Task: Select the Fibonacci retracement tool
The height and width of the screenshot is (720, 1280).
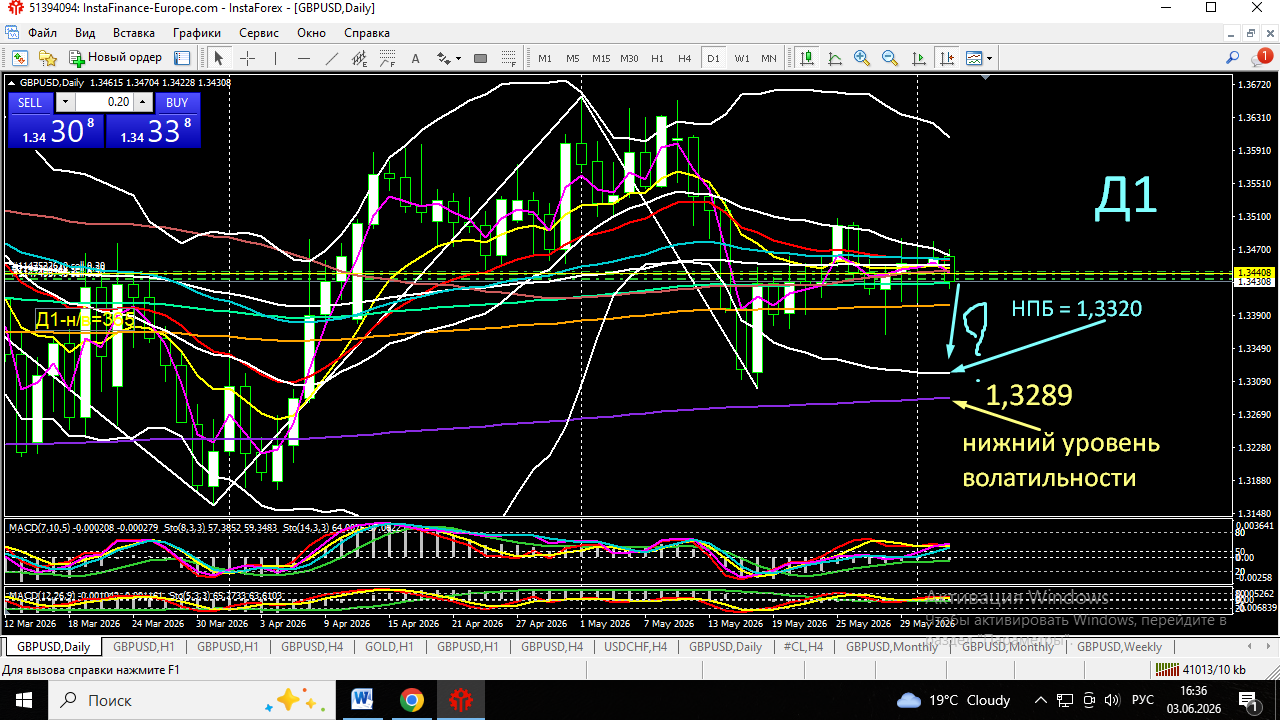Action: click(x=388, y=58)
